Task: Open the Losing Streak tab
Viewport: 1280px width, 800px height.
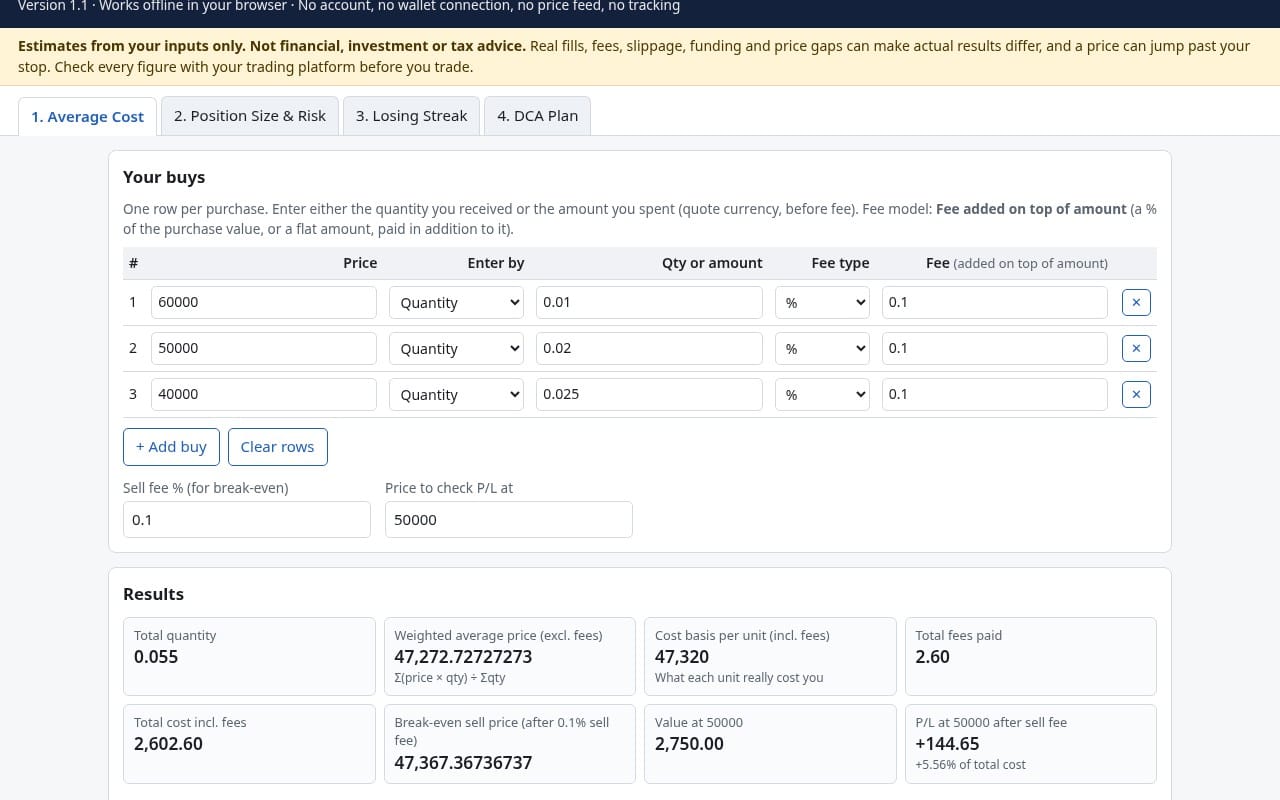Action: click(x=411, y=115)
